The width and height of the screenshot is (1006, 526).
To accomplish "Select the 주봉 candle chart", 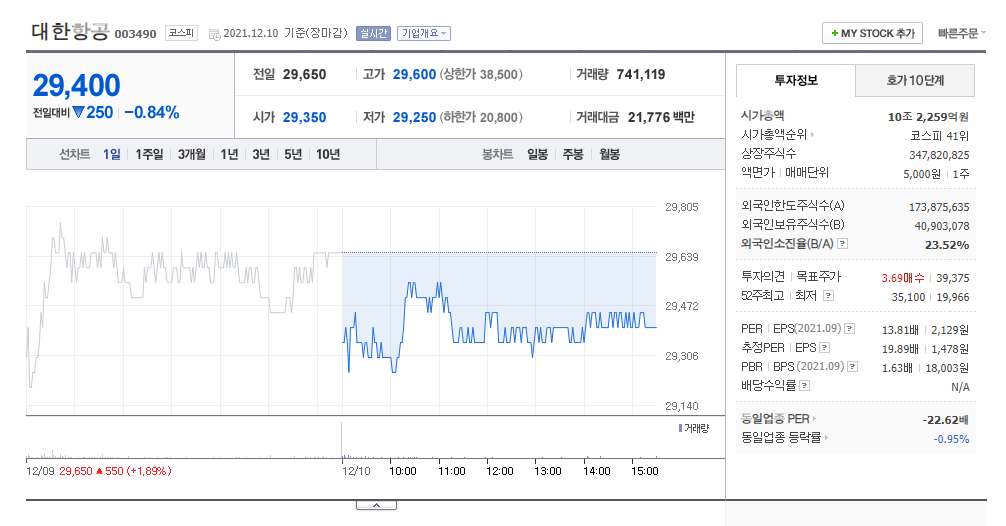I will point(573,155).
